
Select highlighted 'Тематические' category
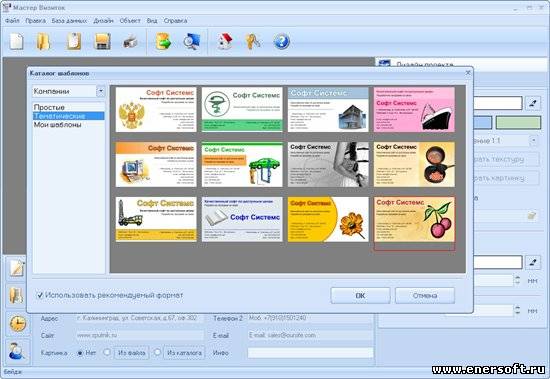tap(69, 116)
